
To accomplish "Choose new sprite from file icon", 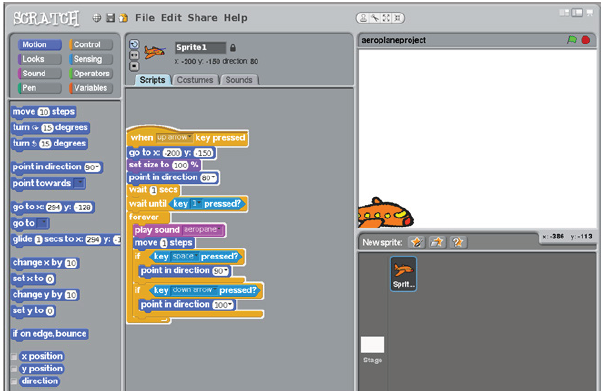I will point(437,242).
